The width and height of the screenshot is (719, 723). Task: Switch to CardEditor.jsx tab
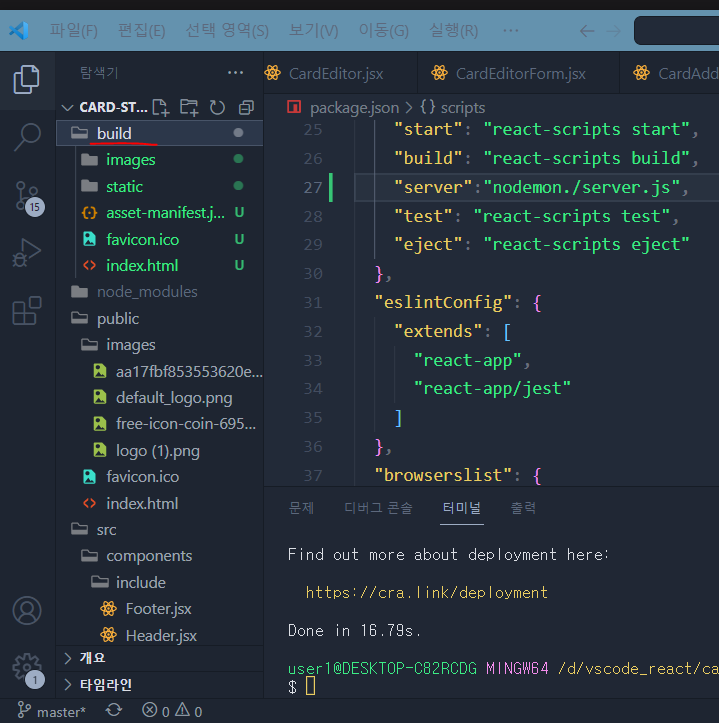pos(340,73)
